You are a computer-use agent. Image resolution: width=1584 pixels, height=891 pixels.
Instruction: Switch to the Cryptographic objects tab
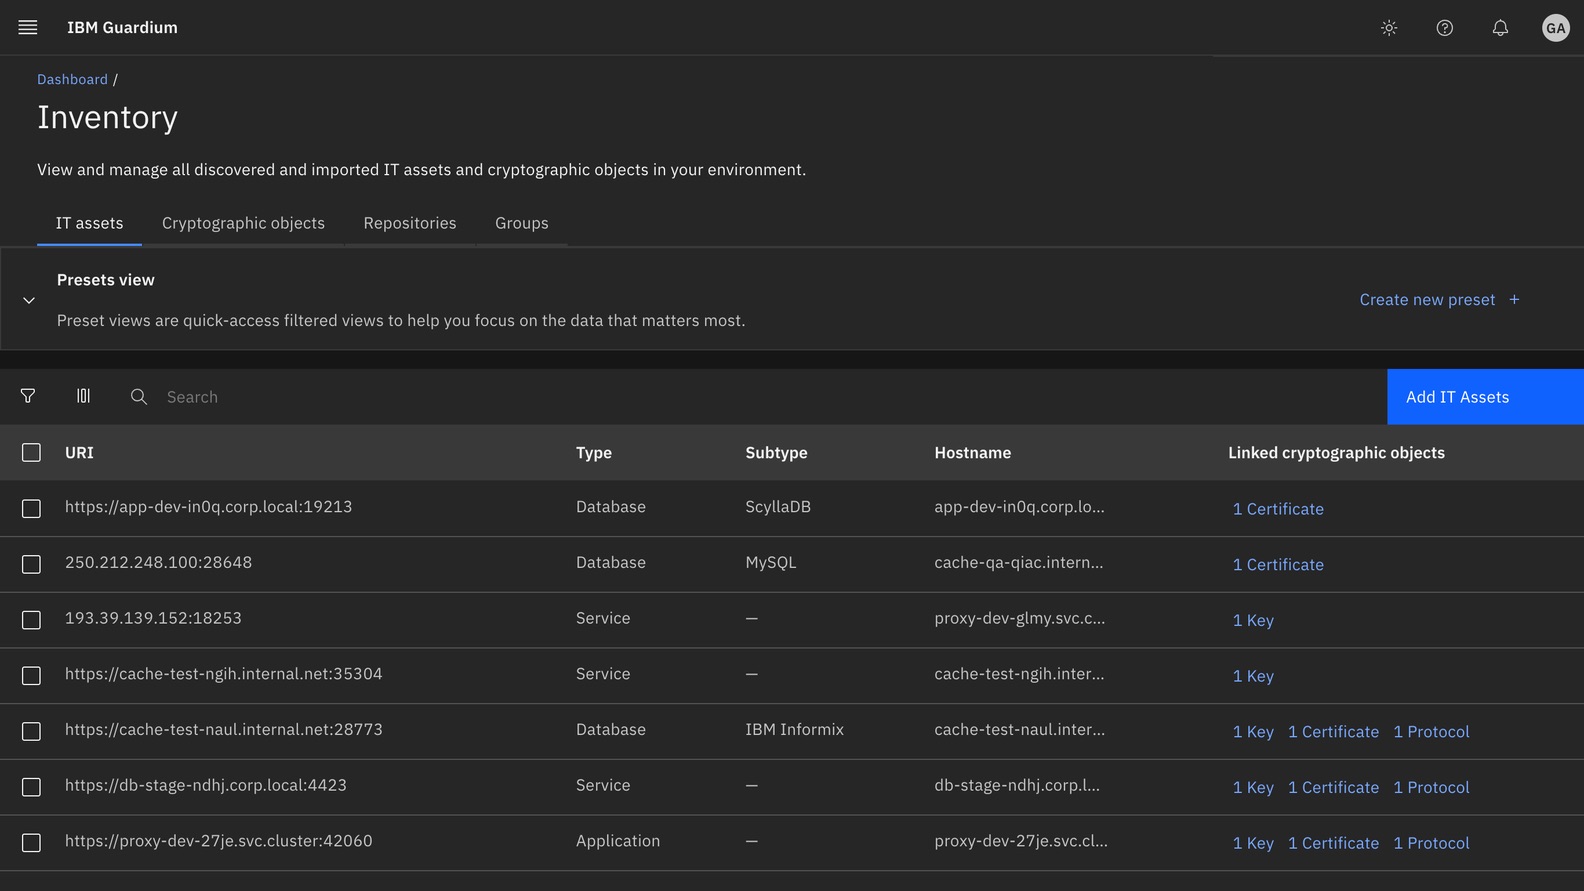click(243, 223)
